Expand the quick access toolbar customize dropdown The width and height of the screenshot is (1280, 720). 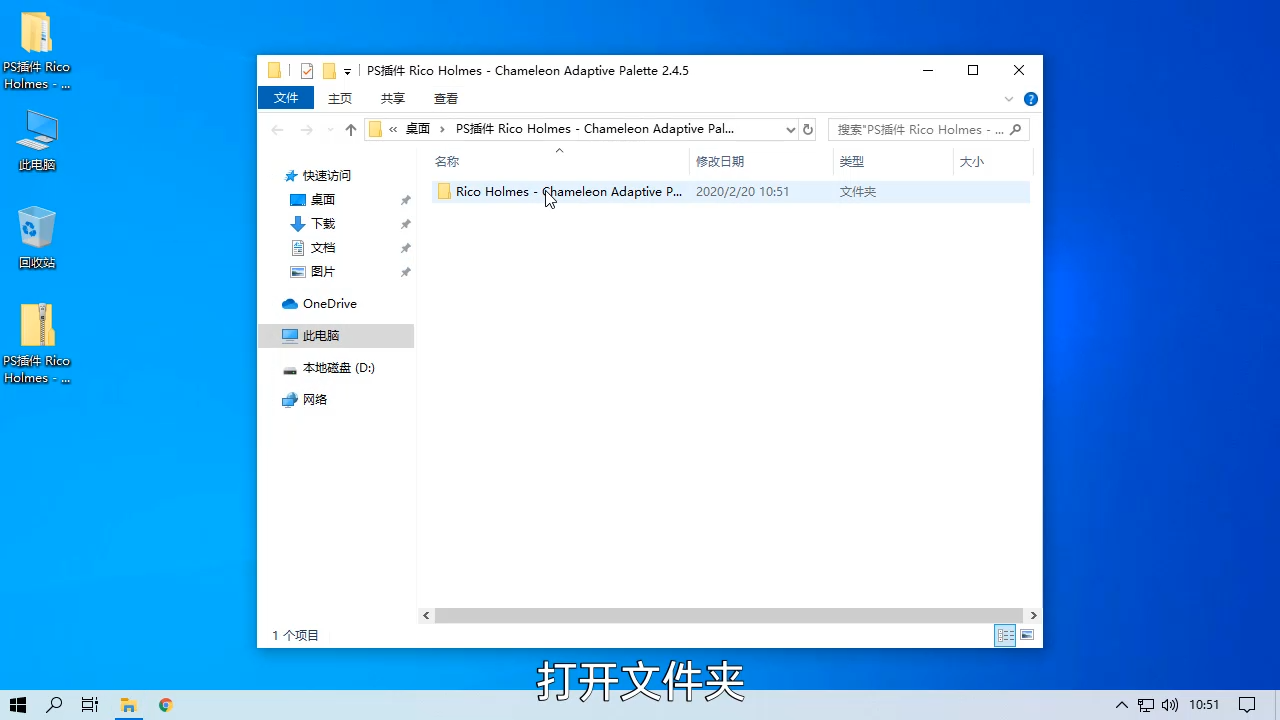tap(347, 70)
